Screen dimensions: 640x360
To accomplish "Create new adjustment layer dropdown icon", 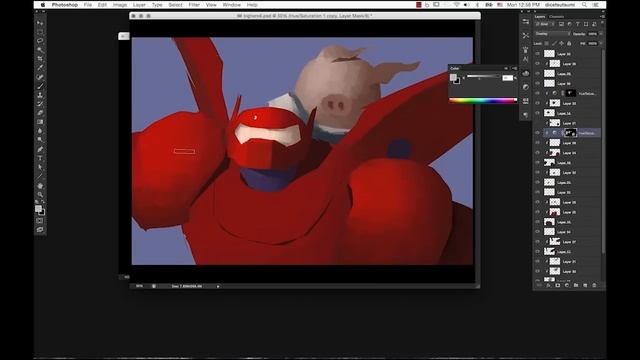I will pos(567,285).
